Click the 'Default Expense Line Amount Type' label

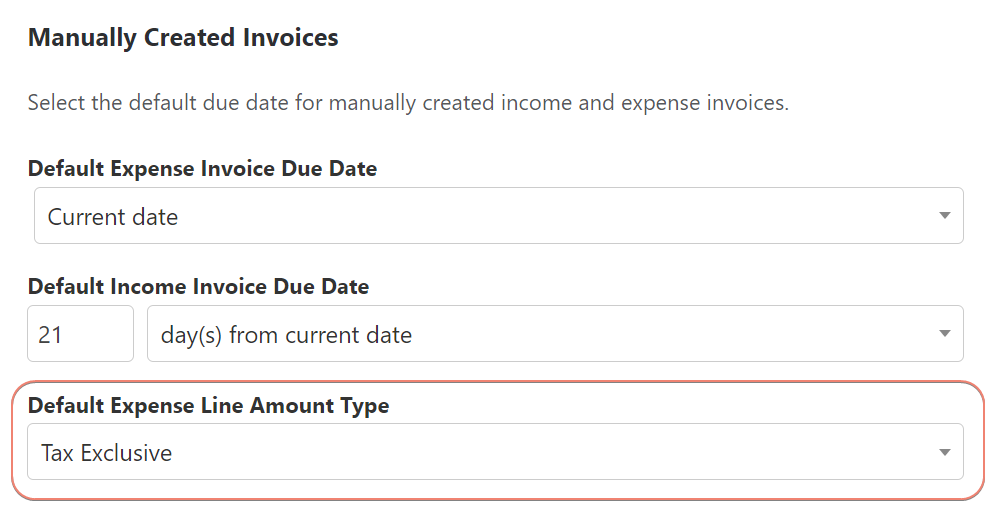pyautogui.click(x=208, y=406)
